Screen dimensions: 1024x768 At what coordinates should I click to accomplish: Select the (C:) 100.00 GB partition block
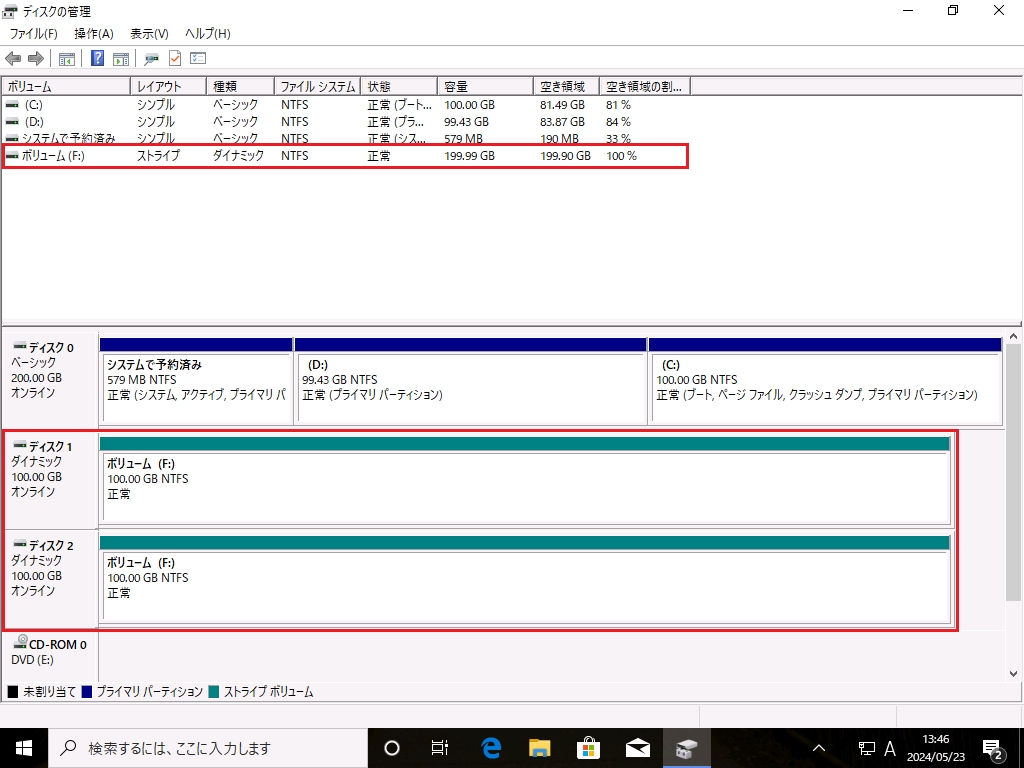(825, 381)
